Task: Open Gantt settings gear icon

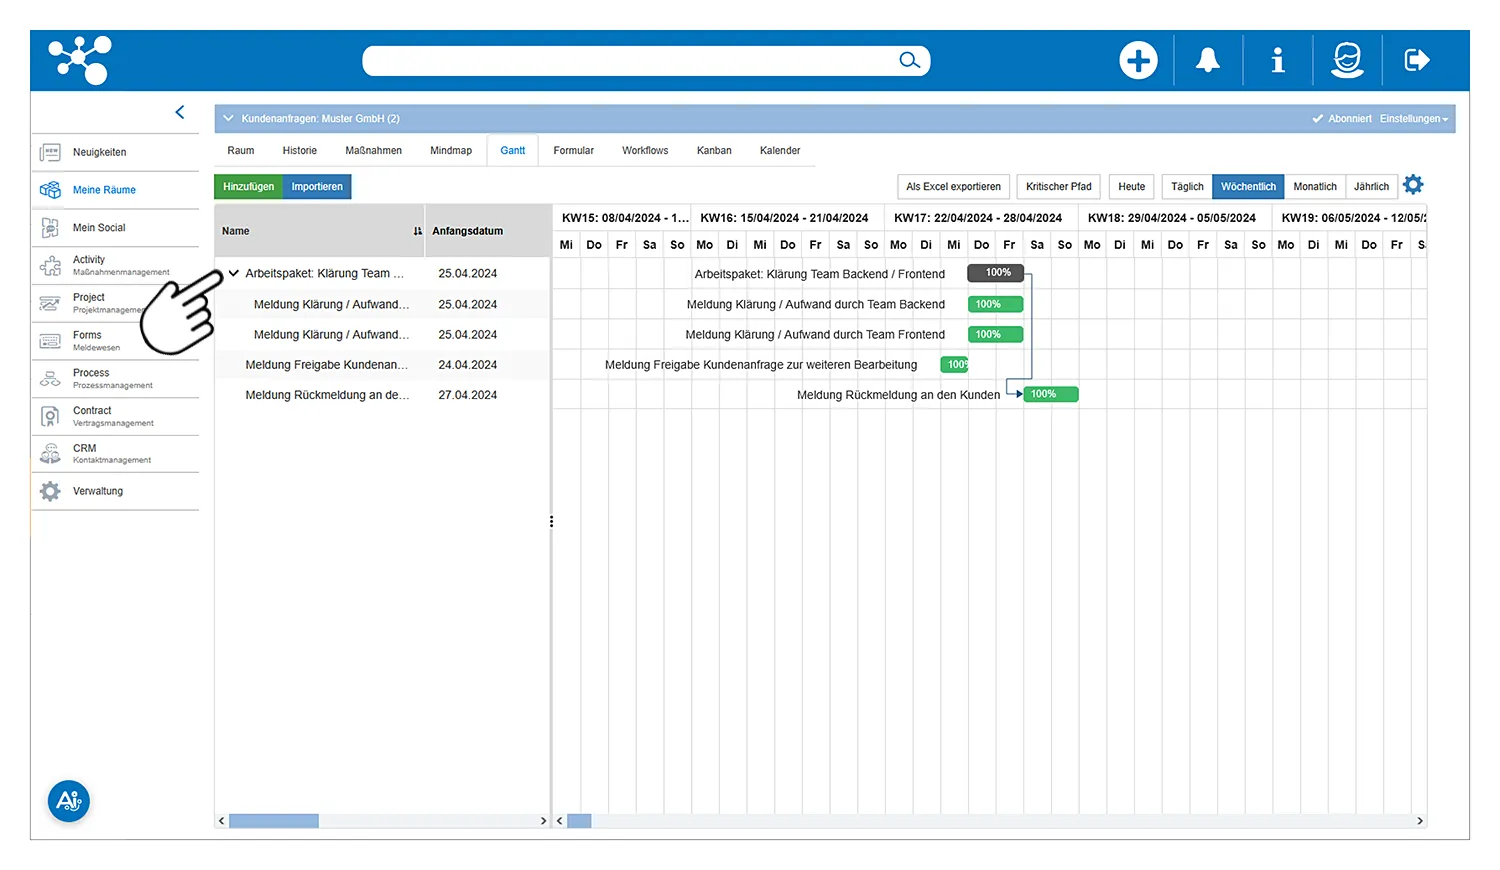Action: coord(1413,185)
